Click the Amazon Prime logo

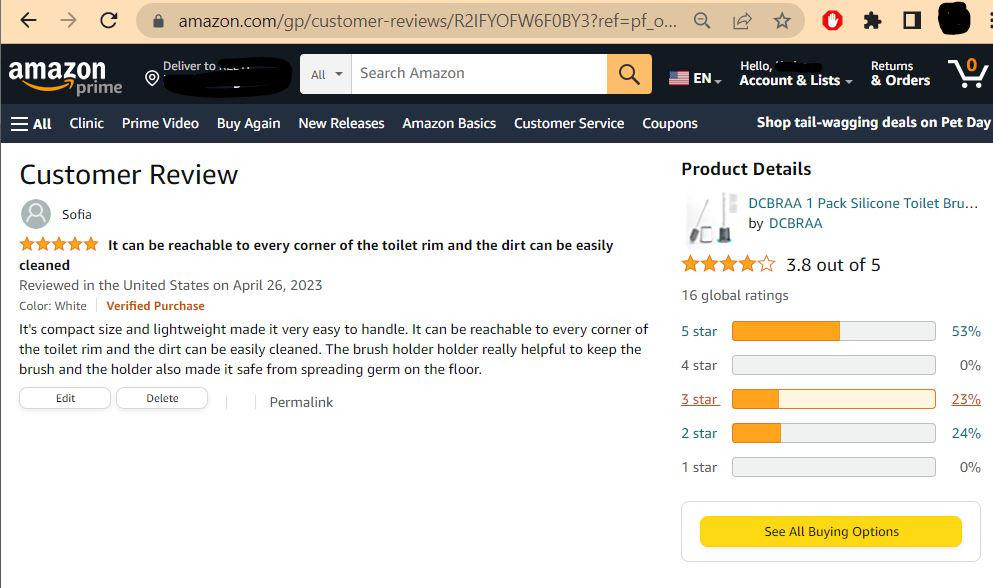click(65, 76)
